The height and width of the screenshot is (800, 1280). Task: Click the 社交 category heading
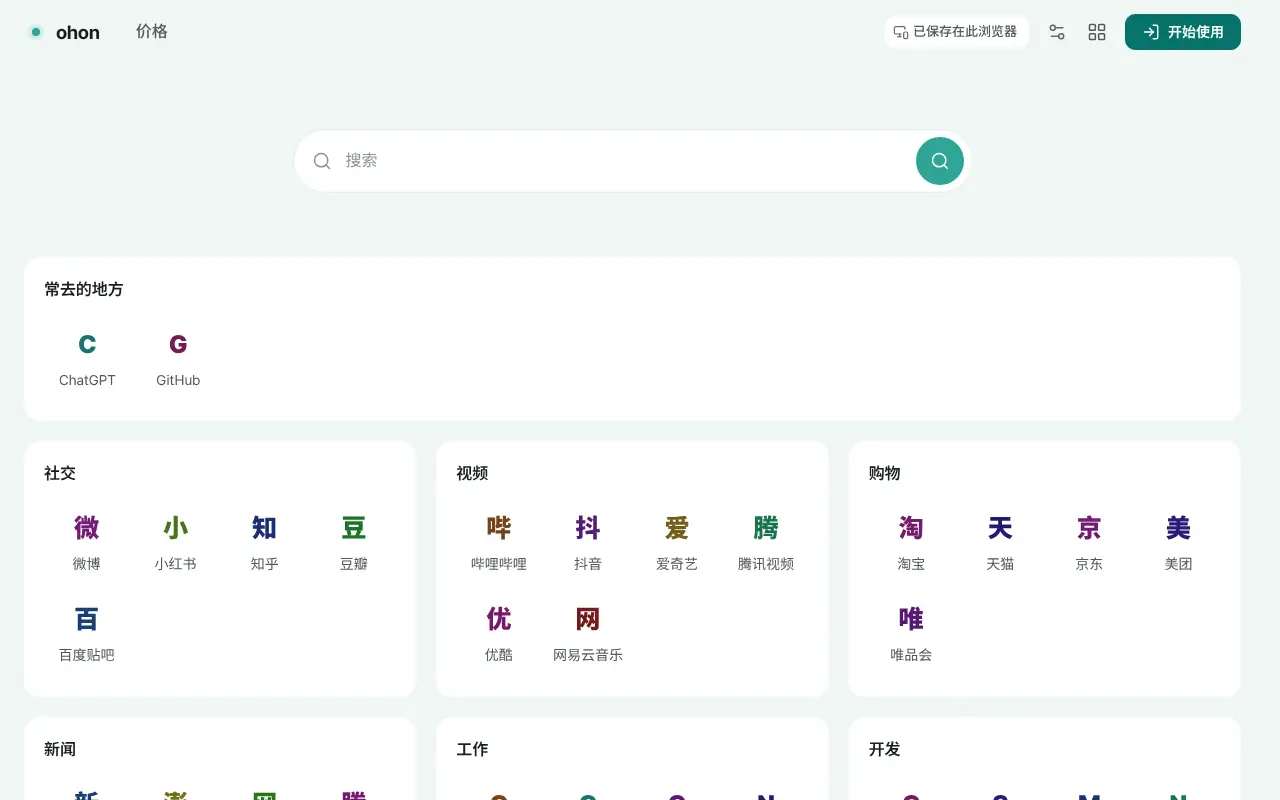(60, 473)
